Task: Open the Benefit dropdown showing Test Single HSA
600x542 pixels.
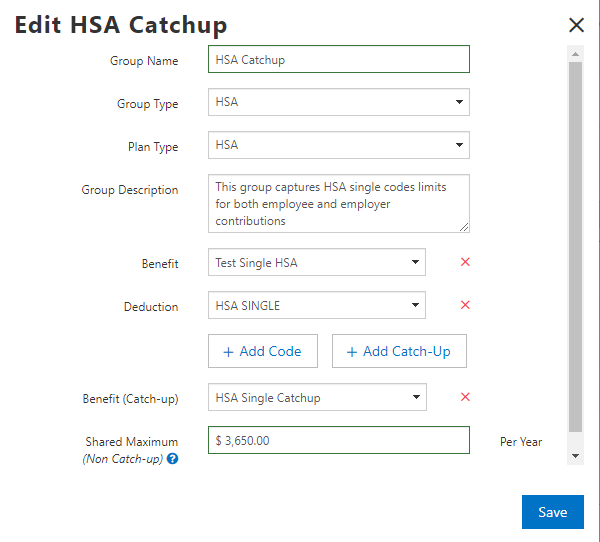Action: 317,263
